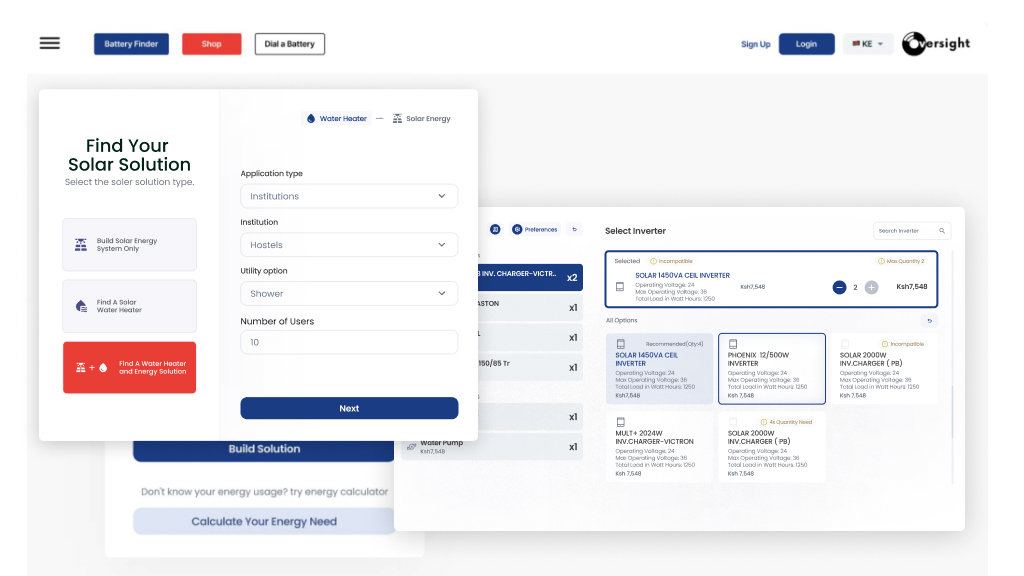The image size is (1024, 576).
Task: Click the Water Pump icon
Action: tap(411, 447)
